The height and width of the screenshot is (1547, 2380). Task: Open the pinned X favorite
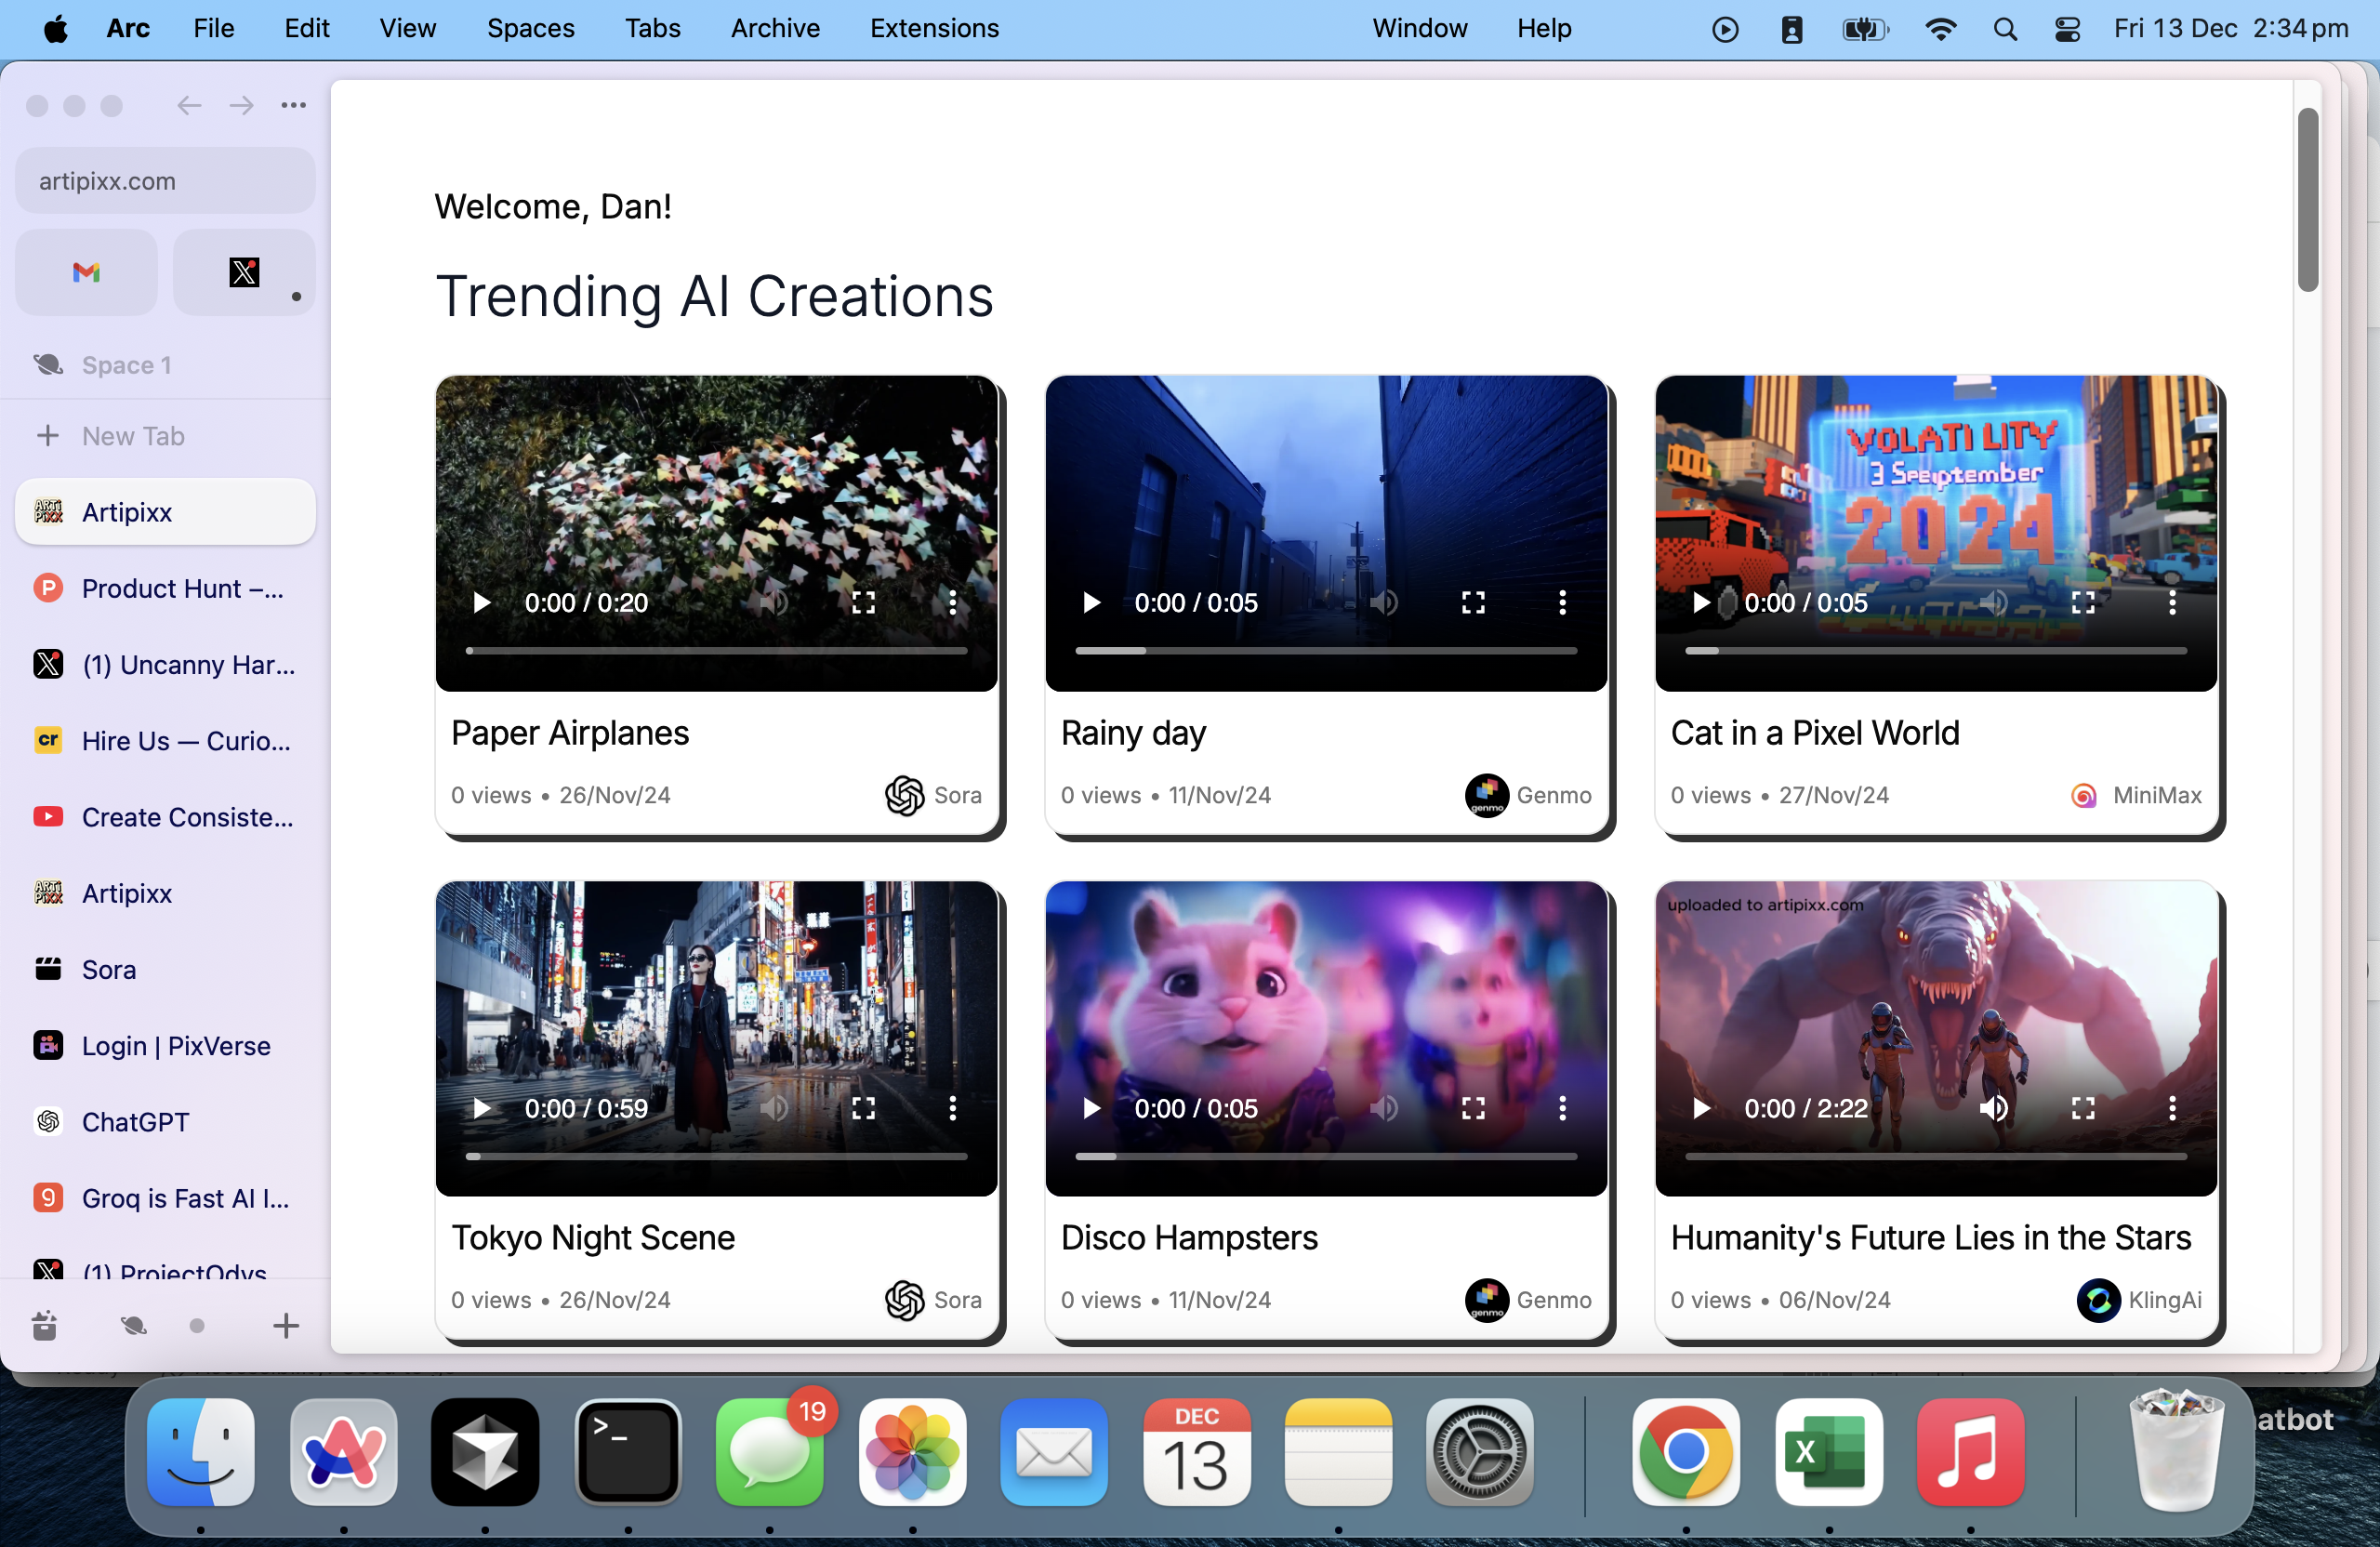(x=244, y=272)
